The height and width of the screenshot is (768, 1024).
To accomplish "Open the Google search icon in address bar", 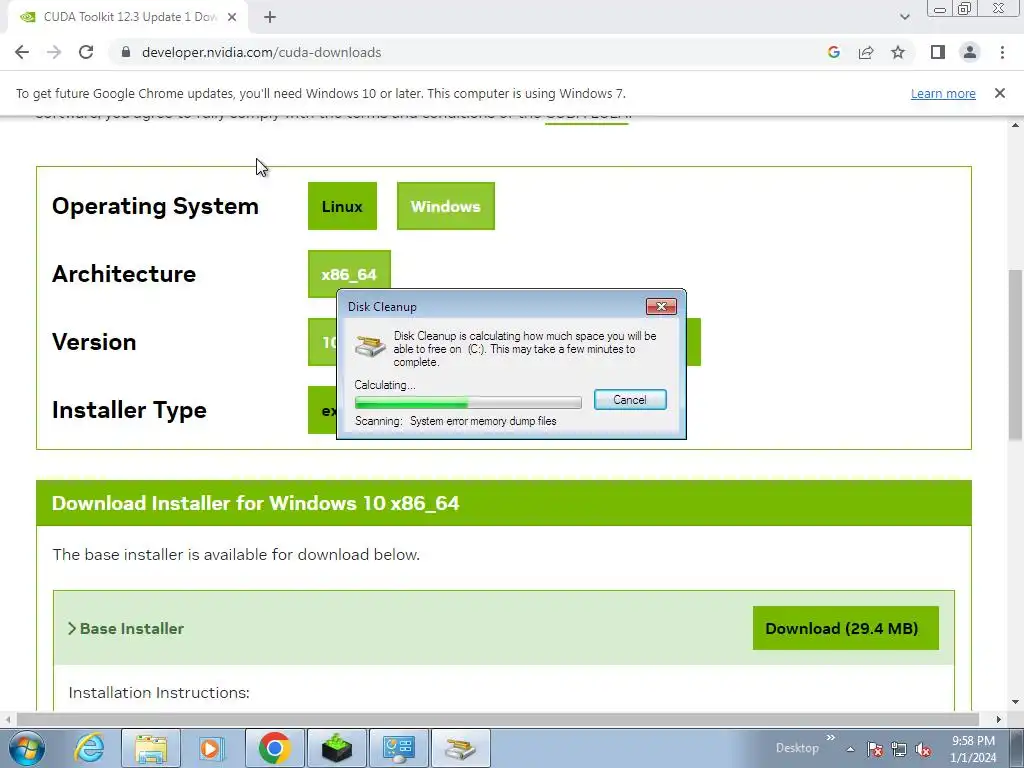I will coord(833,52).
